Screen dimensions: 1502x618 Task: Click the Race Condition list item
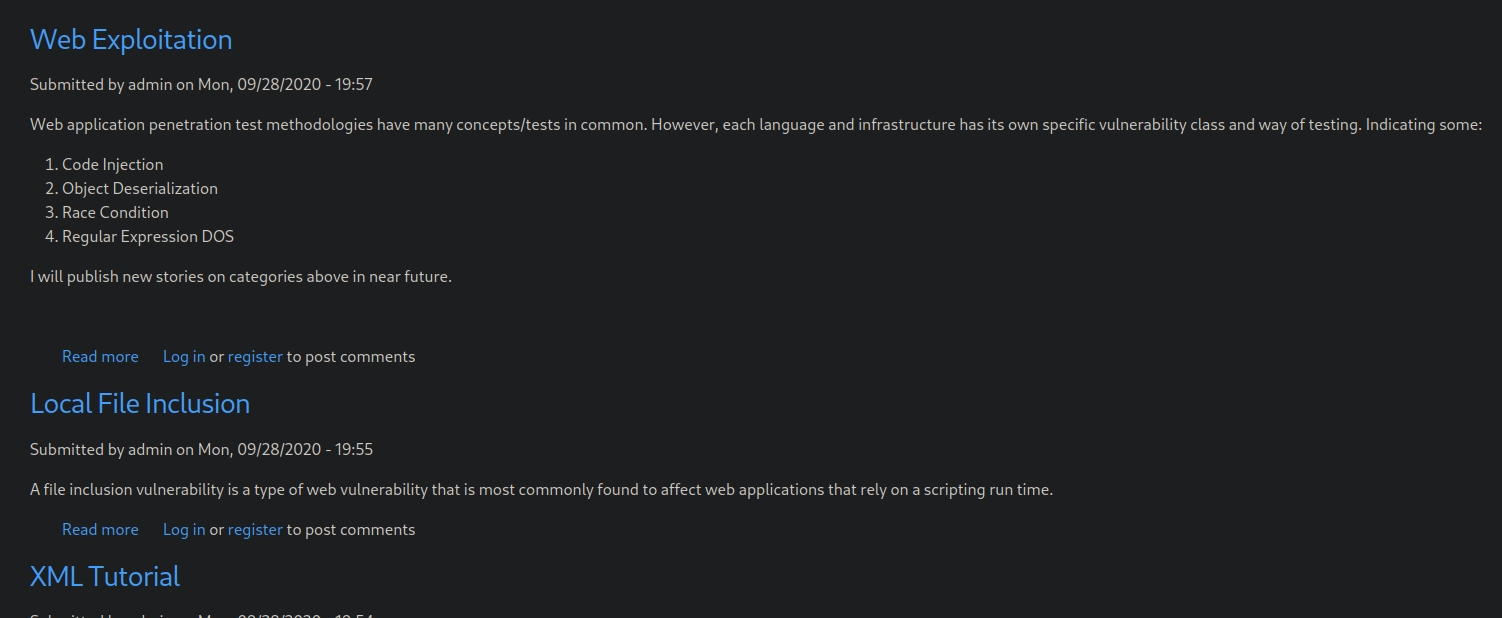[x=115, y=213]
